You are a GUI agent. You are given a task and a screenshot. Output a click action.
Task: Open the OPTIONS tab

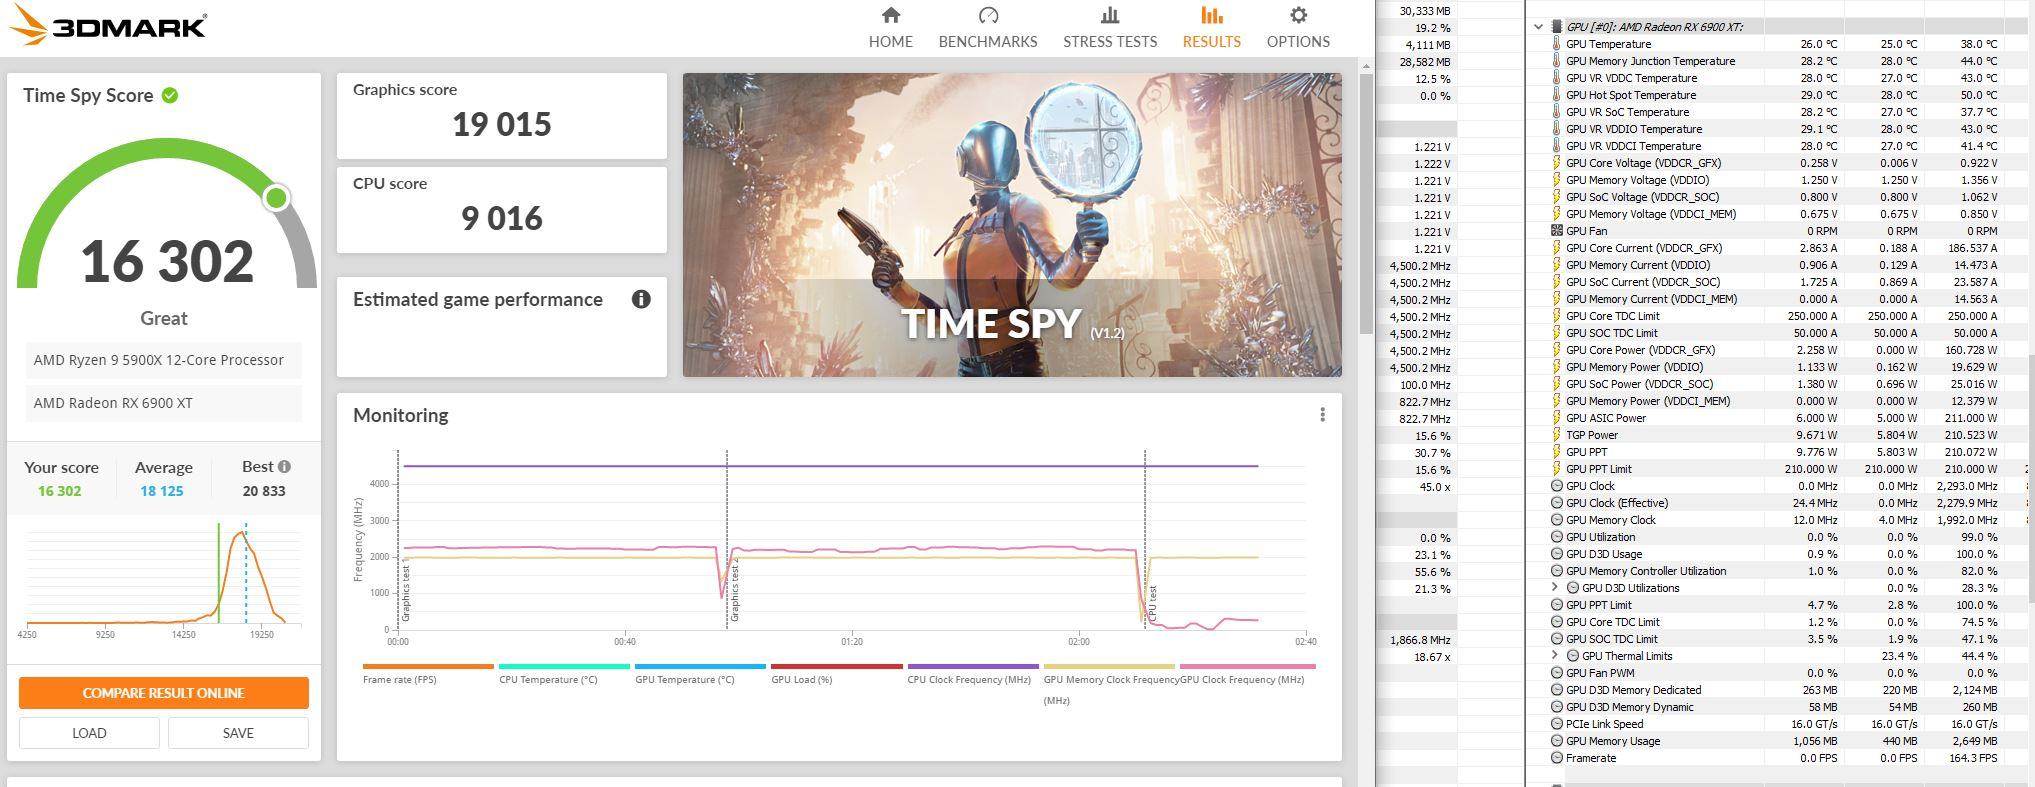click(x=1297, y=28)
